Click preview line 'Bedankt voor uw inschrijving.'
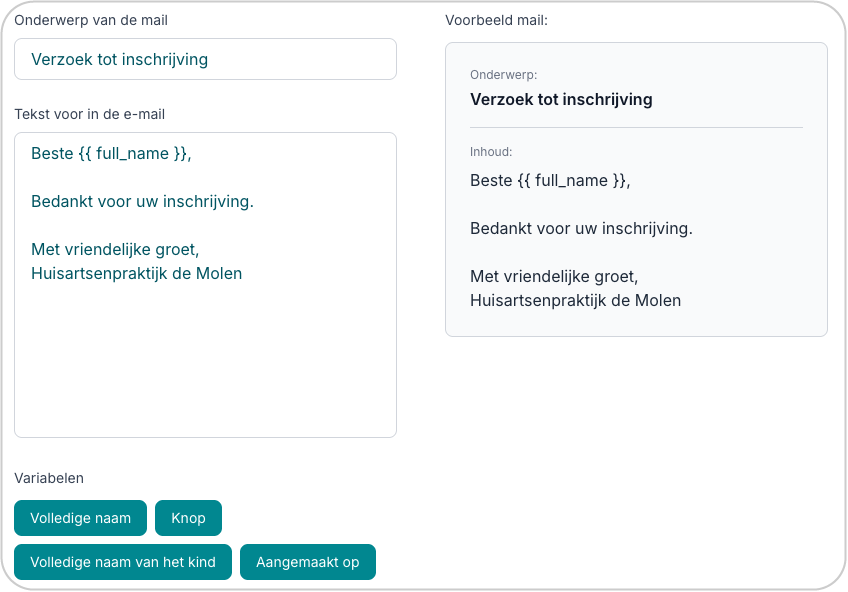848x592 pixels. [x=581, y=229]
